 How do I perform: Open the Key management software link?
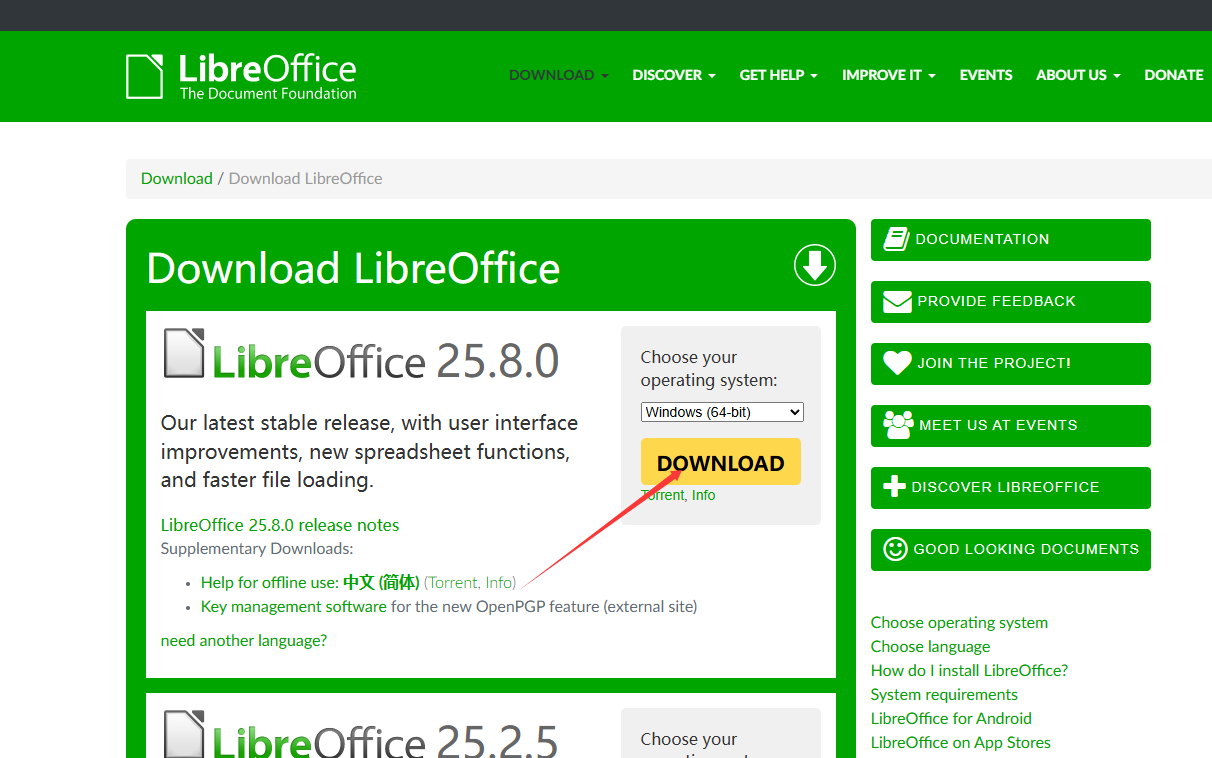[293, 606]
